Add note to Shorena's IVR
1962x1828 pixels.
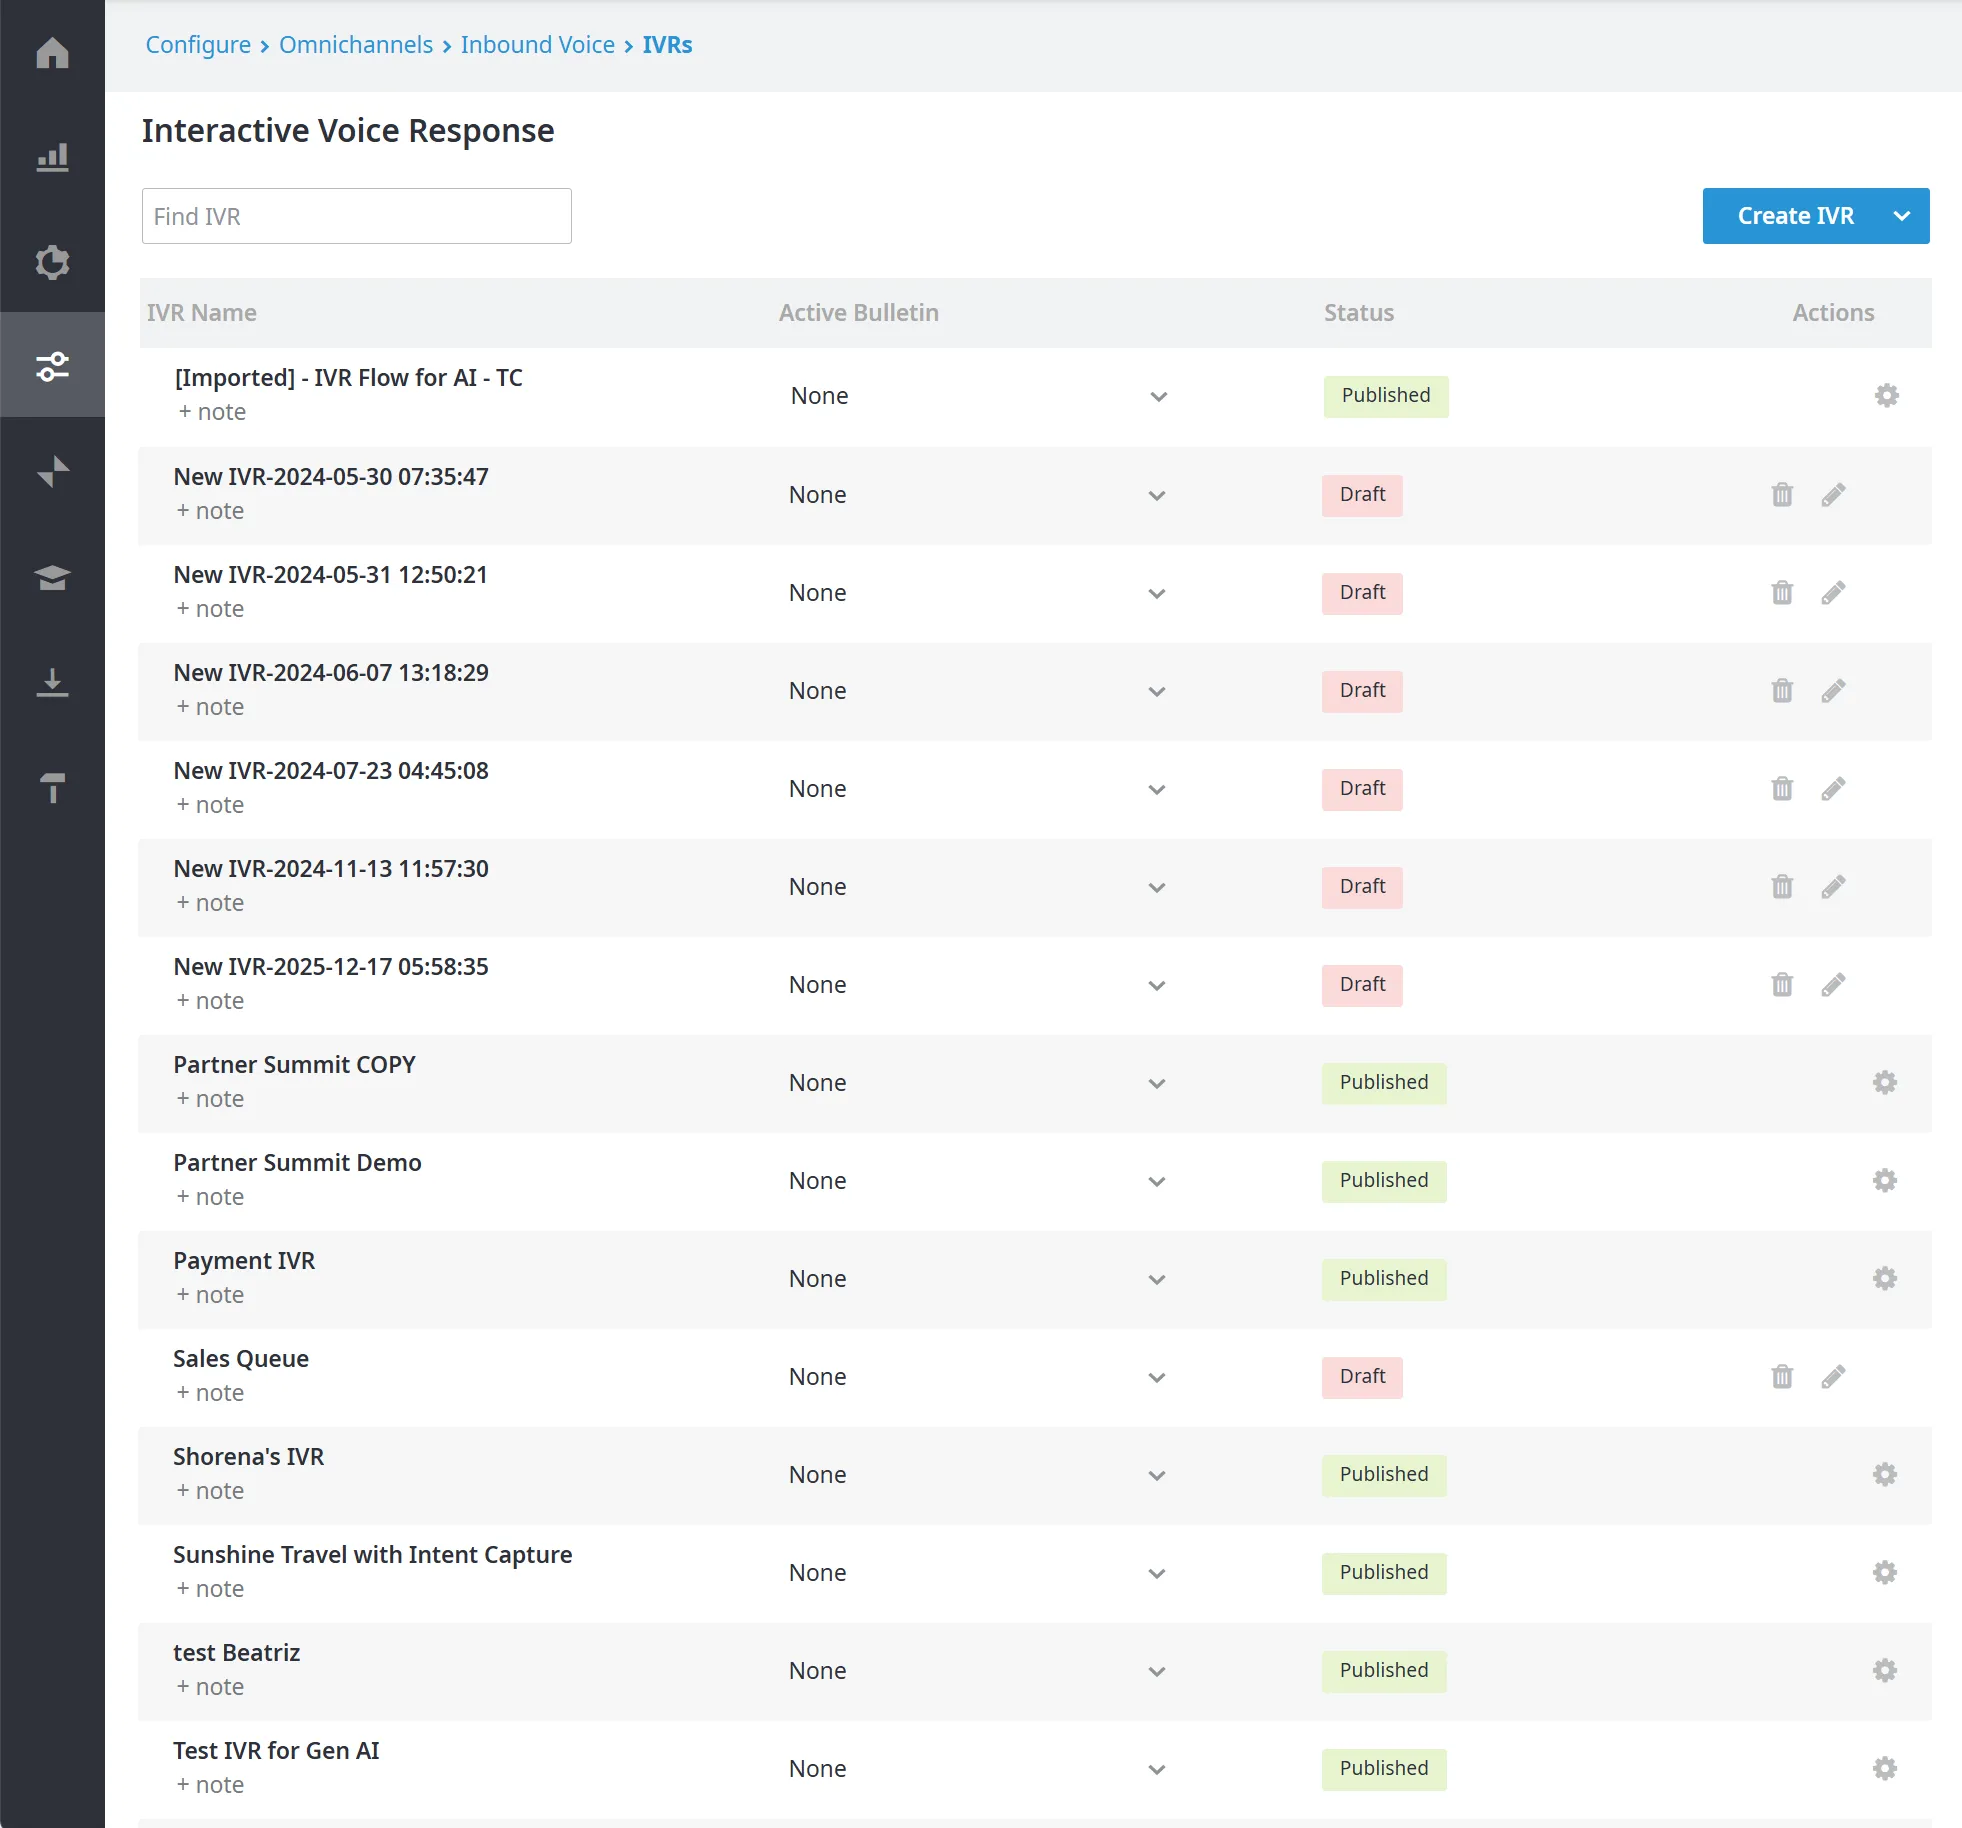click(x=210, y=1491)
